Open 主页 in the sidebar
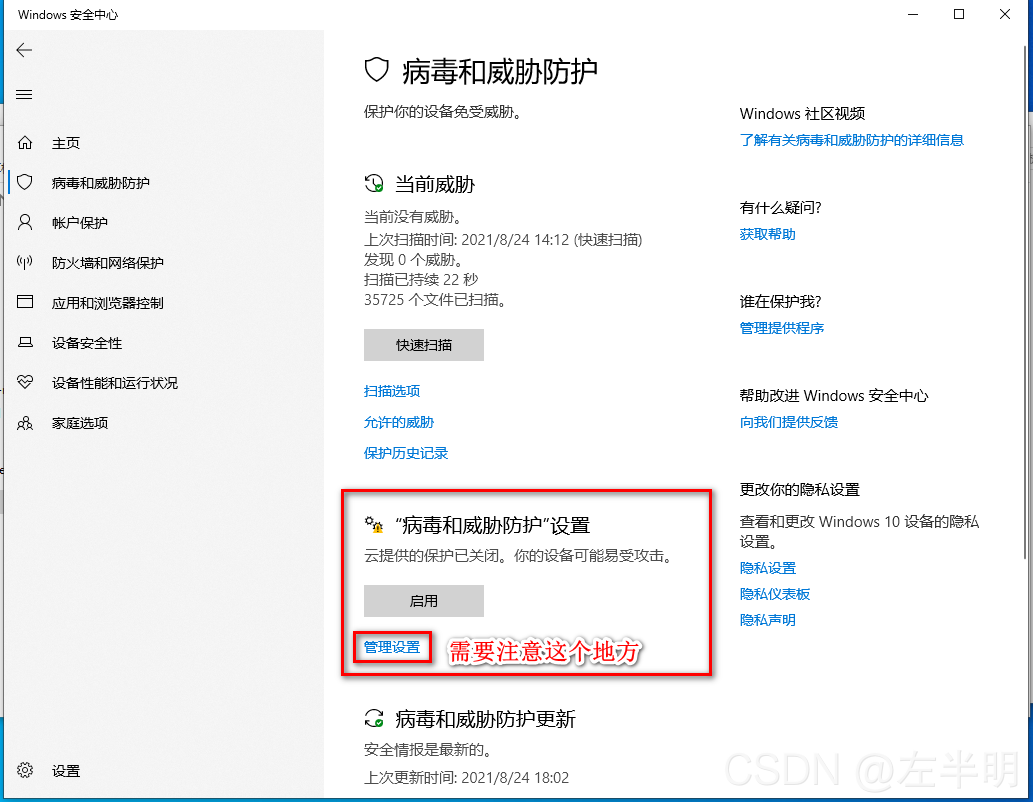This screenshot has width=1033, height=802. (x=66, y=143)
